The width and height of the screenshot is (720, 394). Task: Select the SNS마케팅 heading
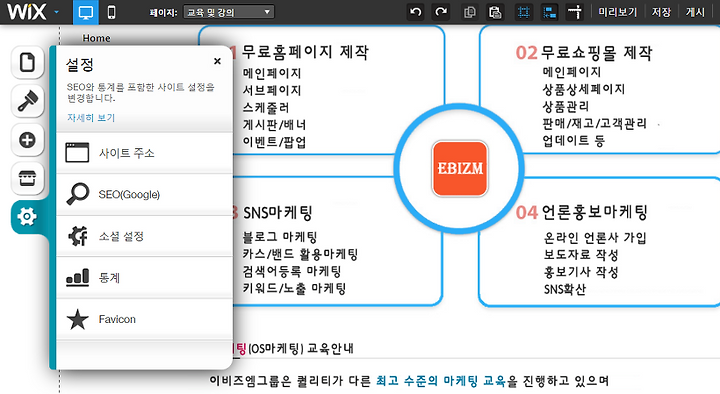277,213
